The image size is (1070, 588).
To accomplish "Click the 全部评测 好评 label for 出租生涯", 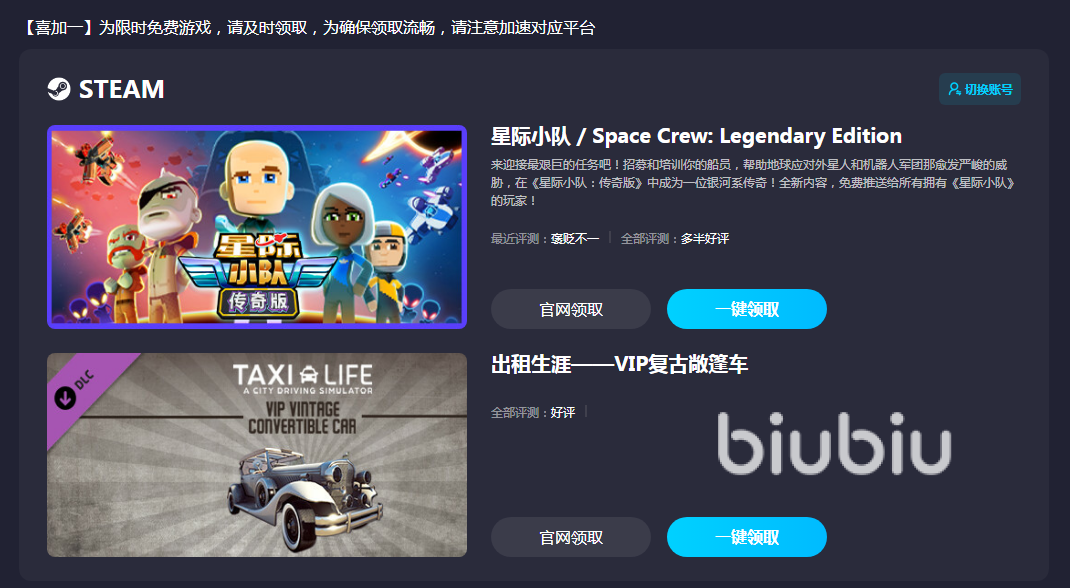I will tap(533, 412).
